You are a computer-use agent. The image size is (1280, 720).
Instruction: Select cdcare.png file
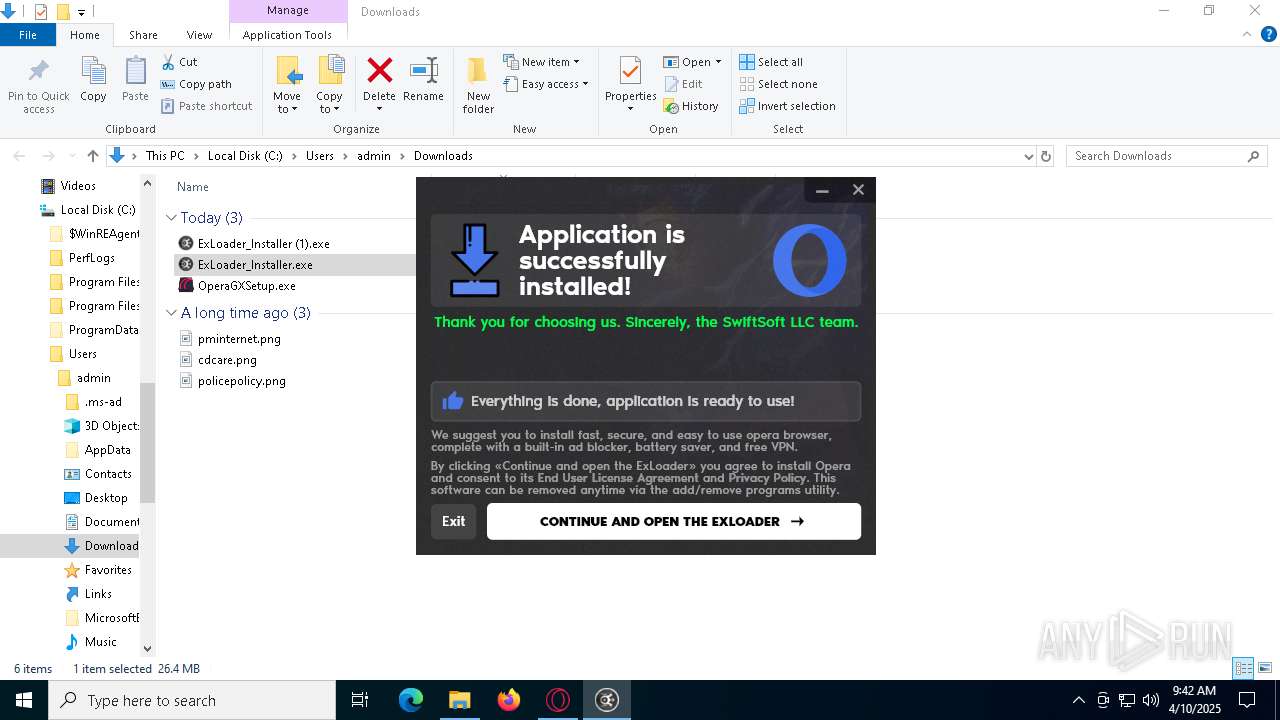click(x=227, y=360)
